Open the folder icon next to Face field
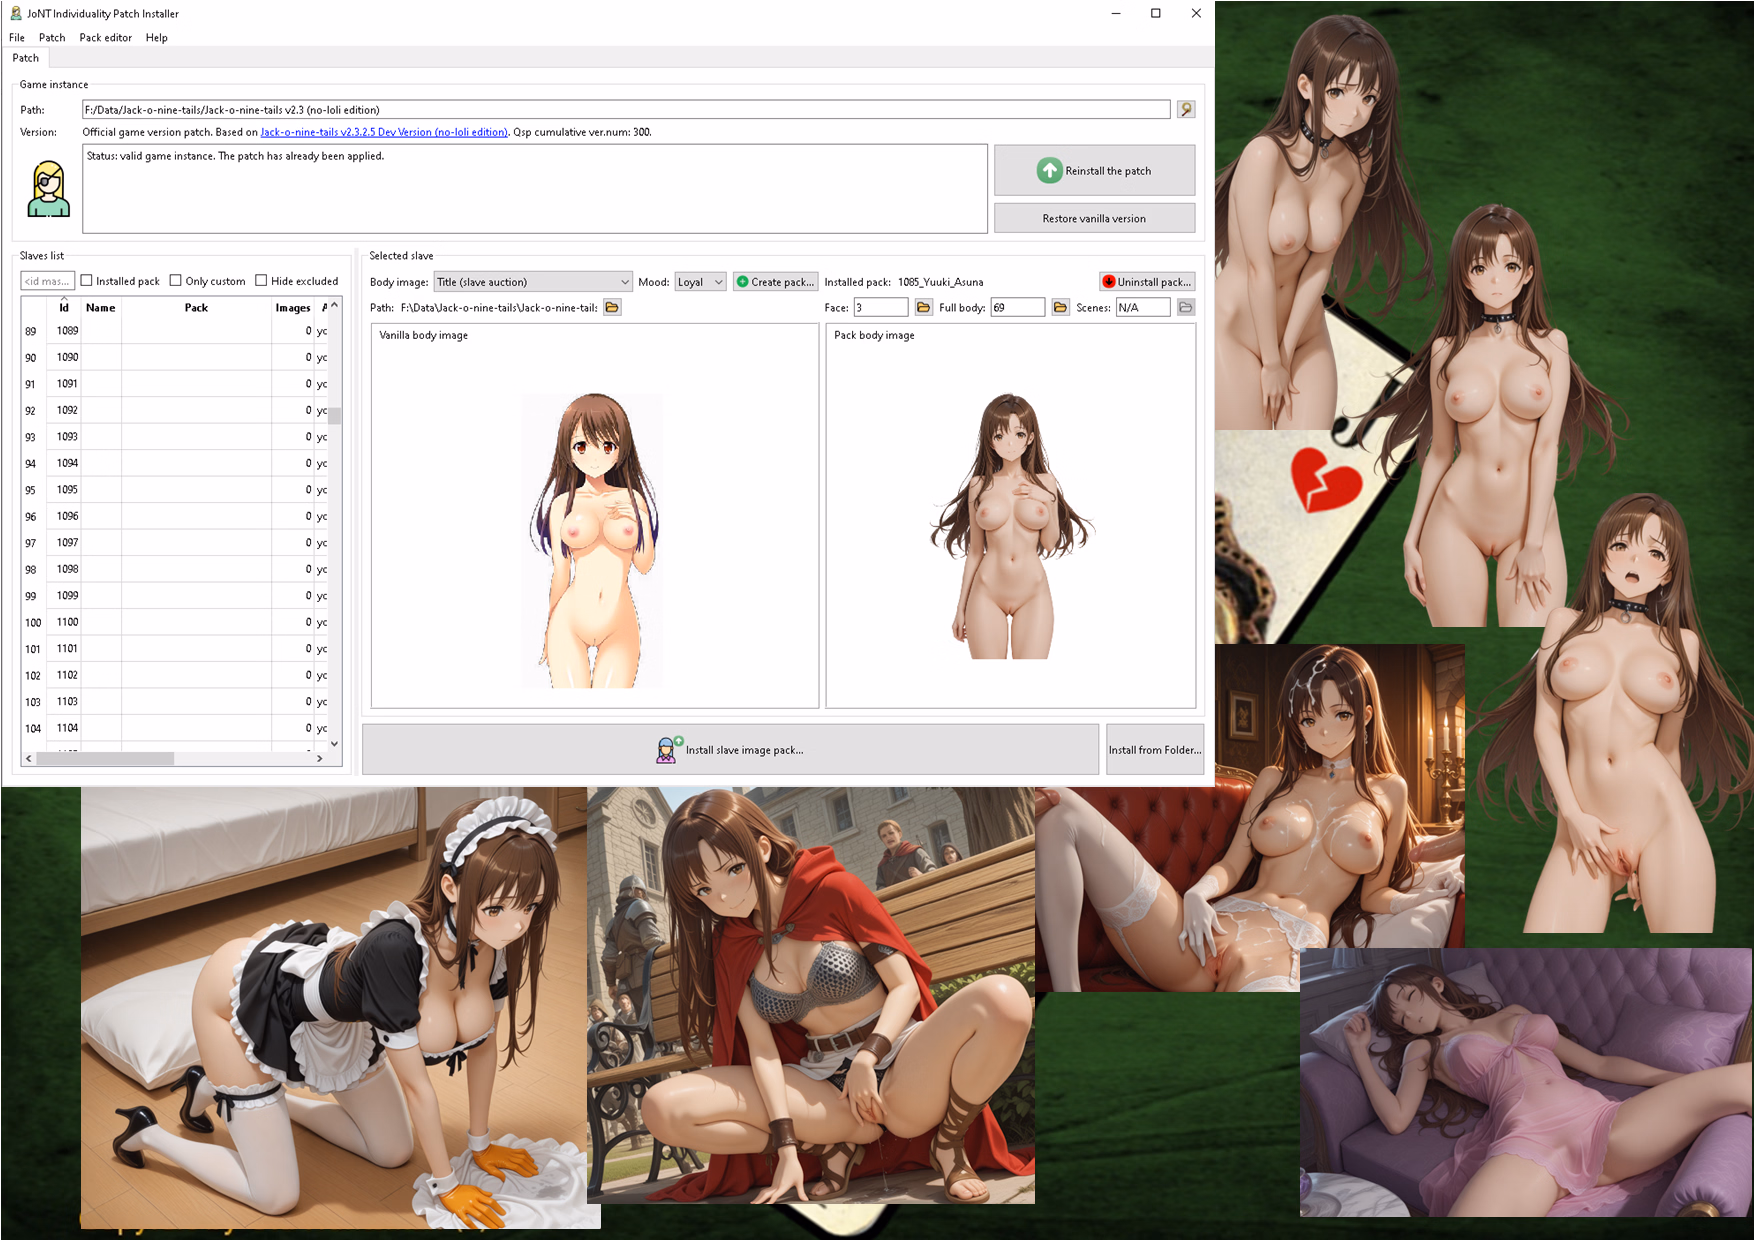Viewport: 1754px width, 1240px height. [924, 308]
